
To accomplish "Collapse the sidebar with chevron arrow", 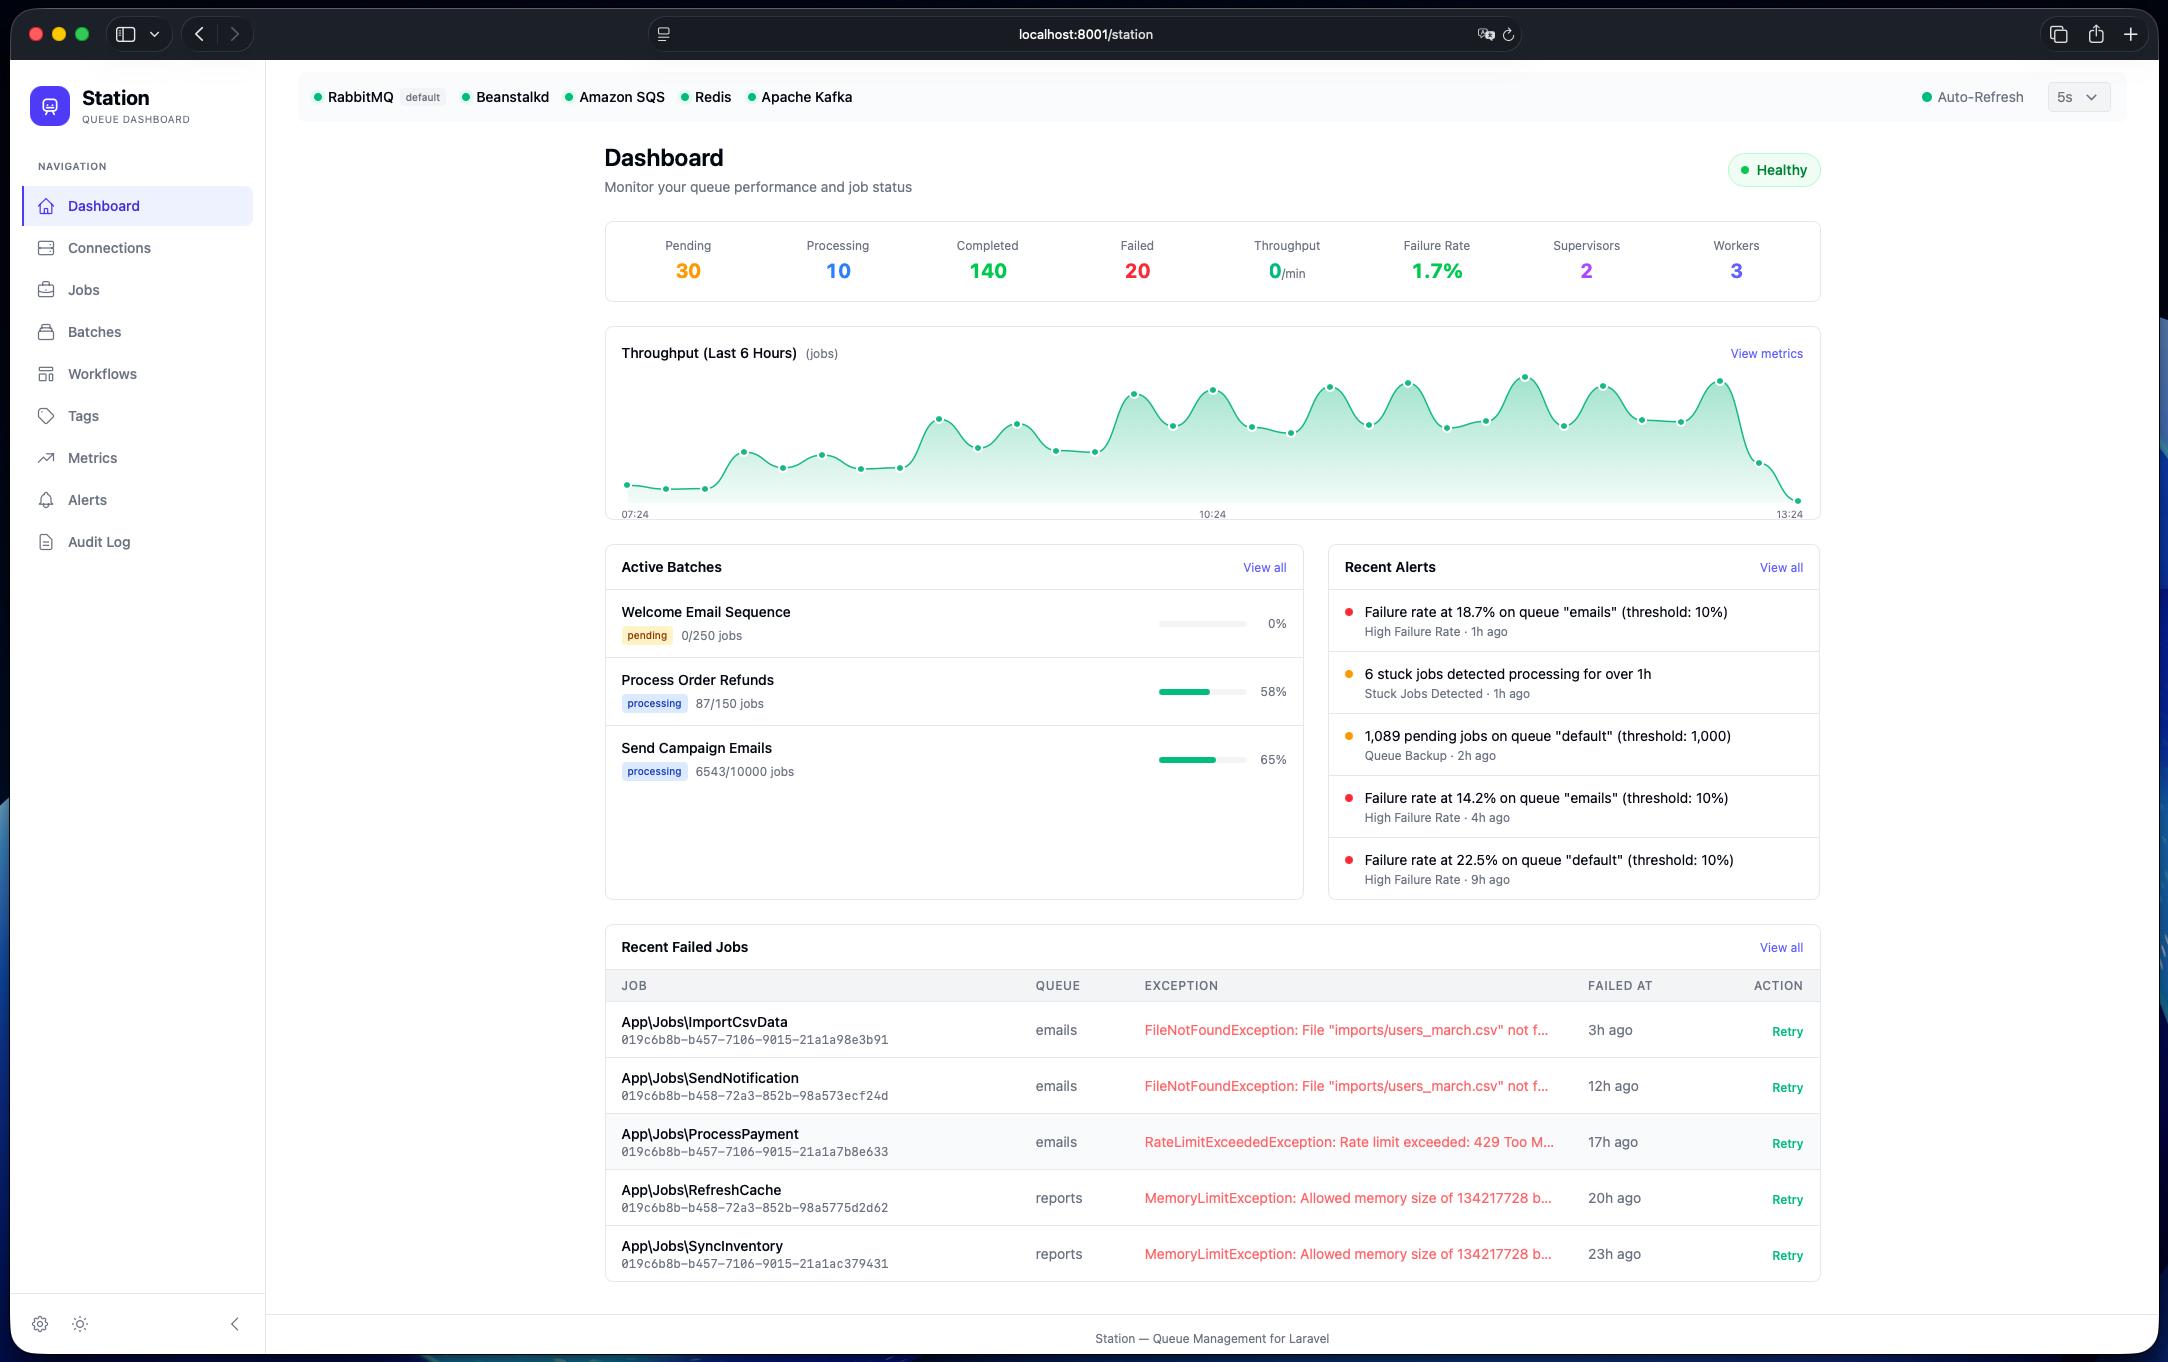I will pyautogui.click(x=234, y=1324).
